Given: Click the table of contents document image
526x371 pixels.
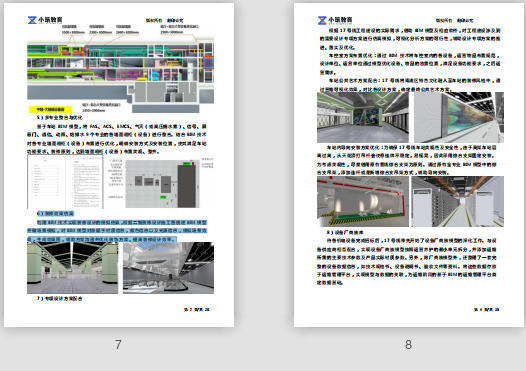Looking at the screenshot, I should coord(65,182).
